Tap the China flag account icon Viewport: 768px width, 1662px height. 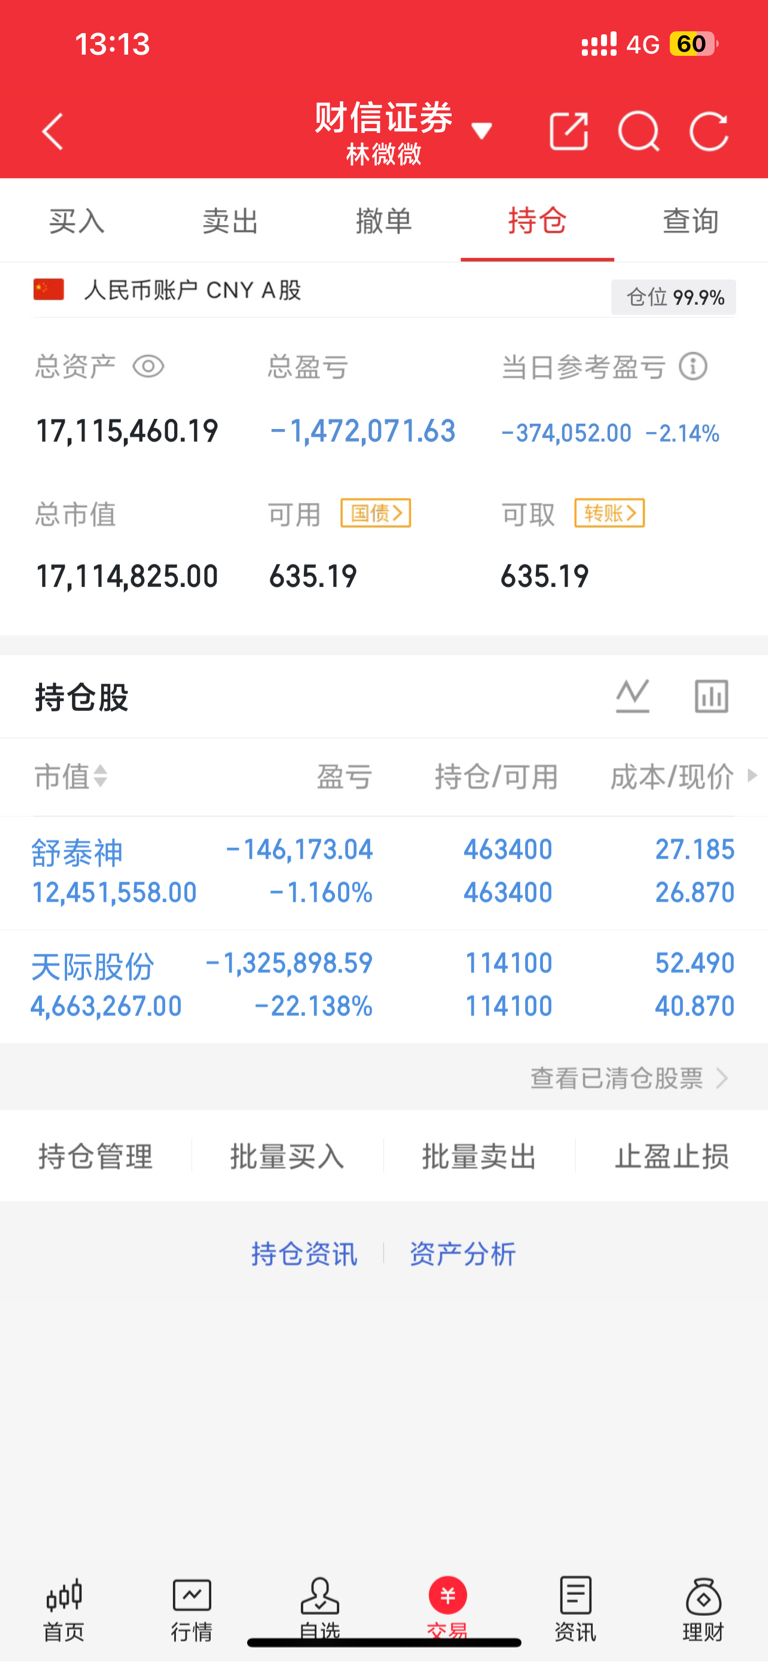(x=49, y=290)
